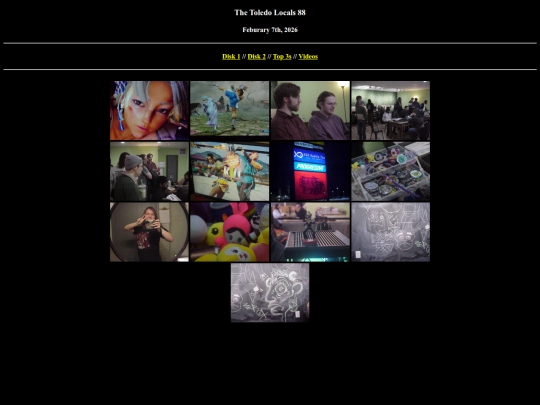540x405 pixels.
Task: Open the bottom centered chalkboard drawing thumbnail
Action: 270,293
